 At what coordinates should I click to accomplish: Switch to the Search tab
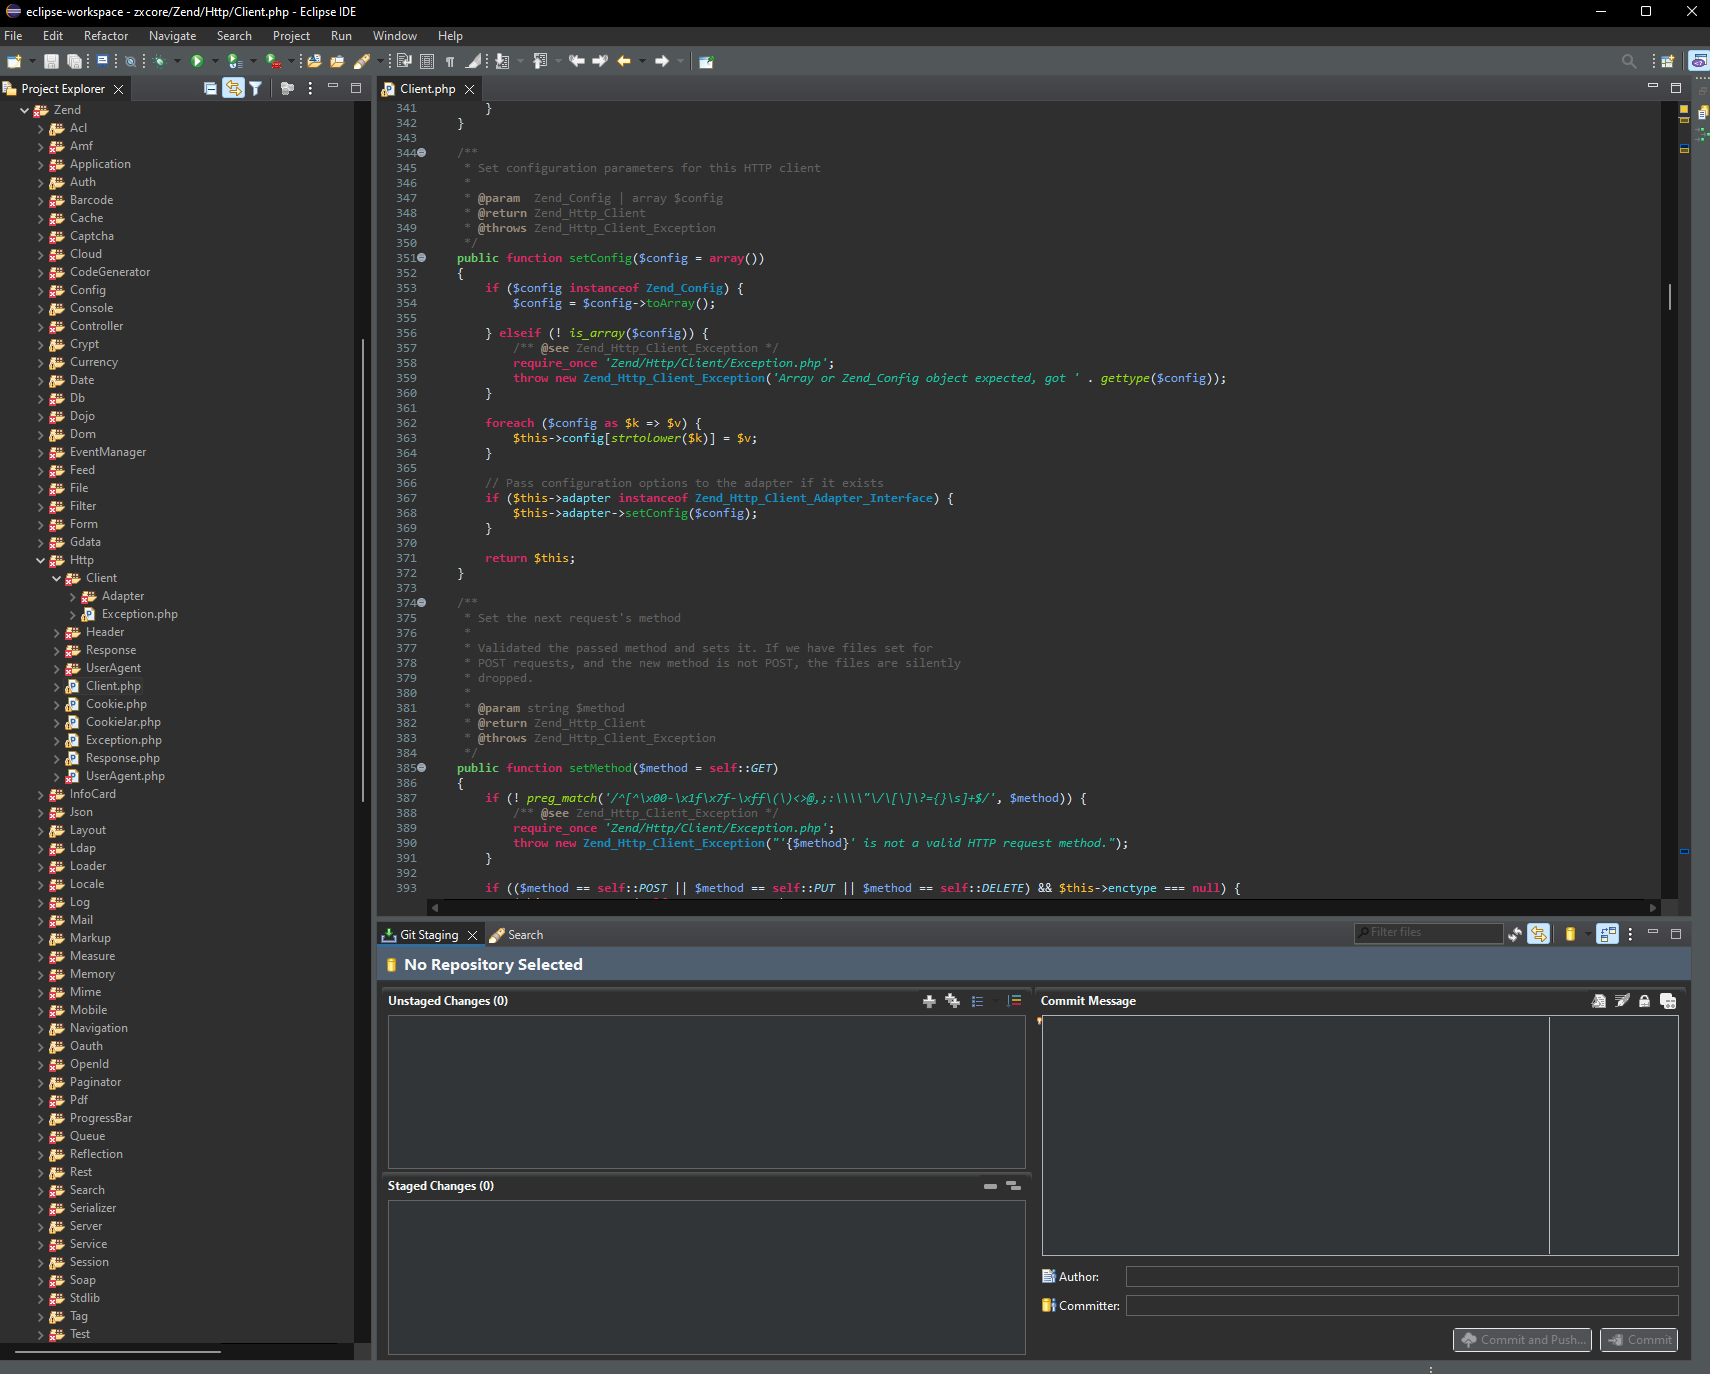click(x=516, y=935)
